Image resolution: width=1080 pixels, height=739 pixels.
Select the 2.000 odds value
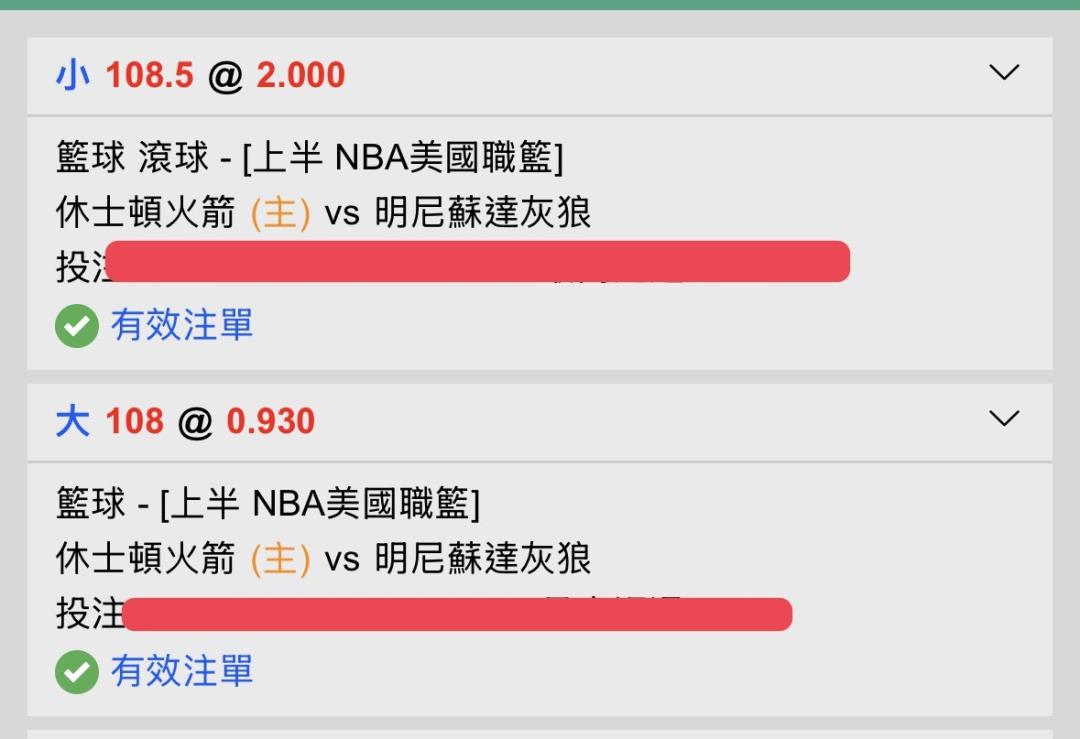[x=300, y=75]
